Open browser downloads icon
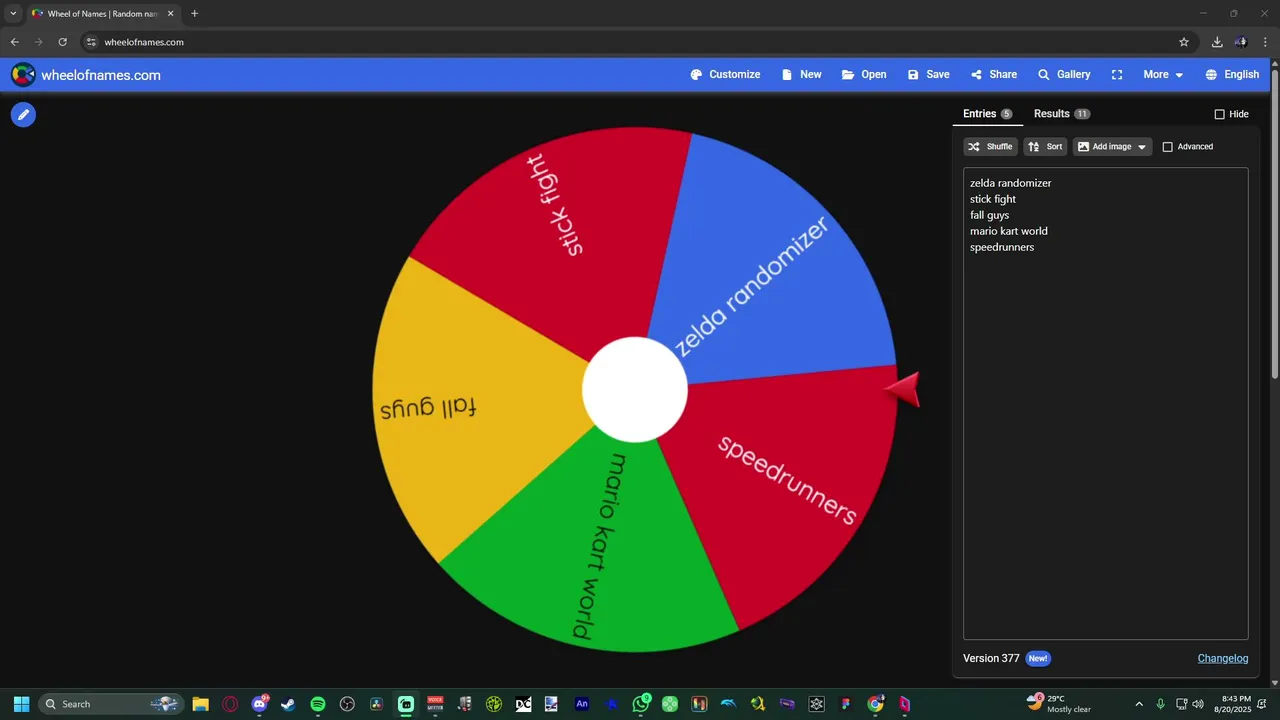 point(1217,42)
